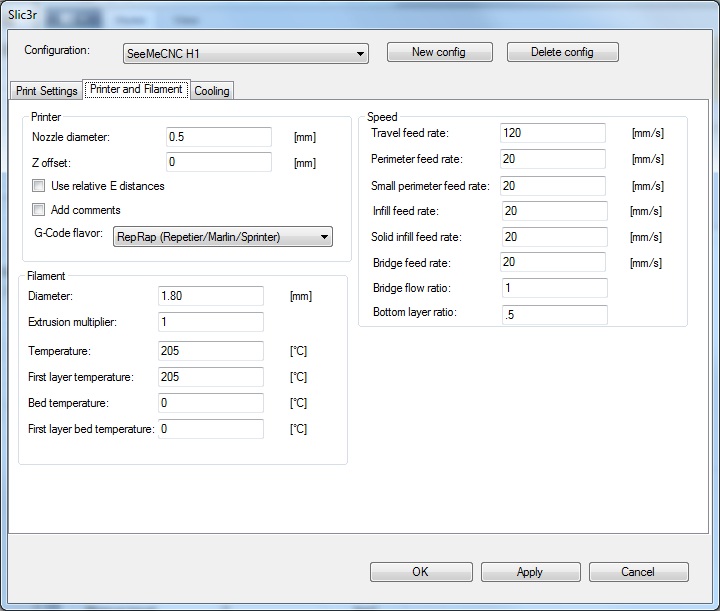Click the Bottom layer ratio field
Screen dimensions: 720x611
tap(553, 315)
